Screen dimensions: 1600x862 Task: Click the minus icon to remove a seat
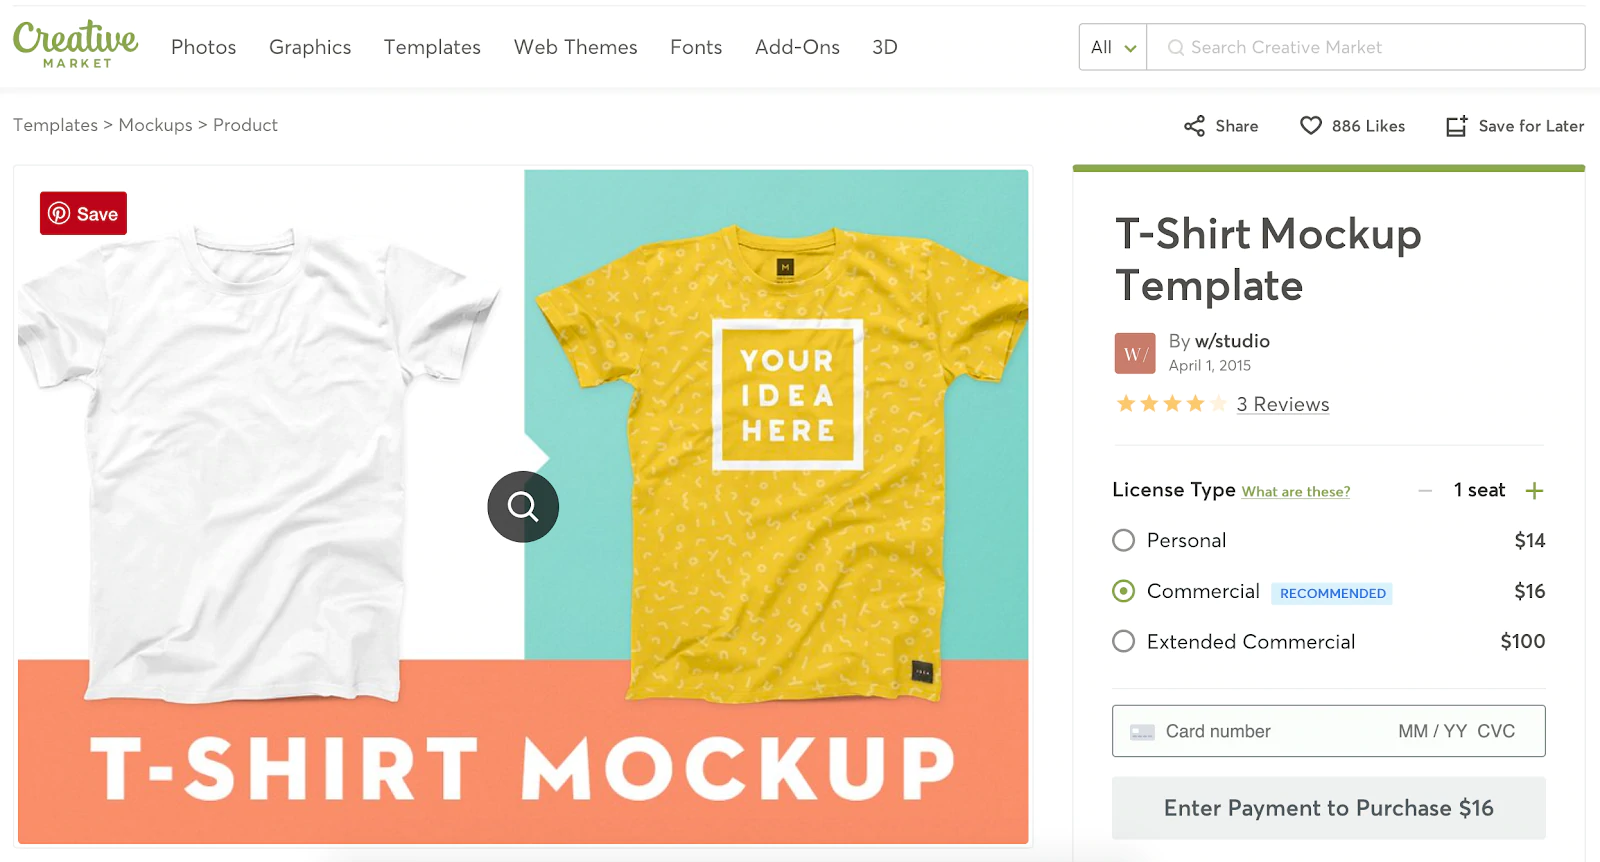(x=1425, y=491)
